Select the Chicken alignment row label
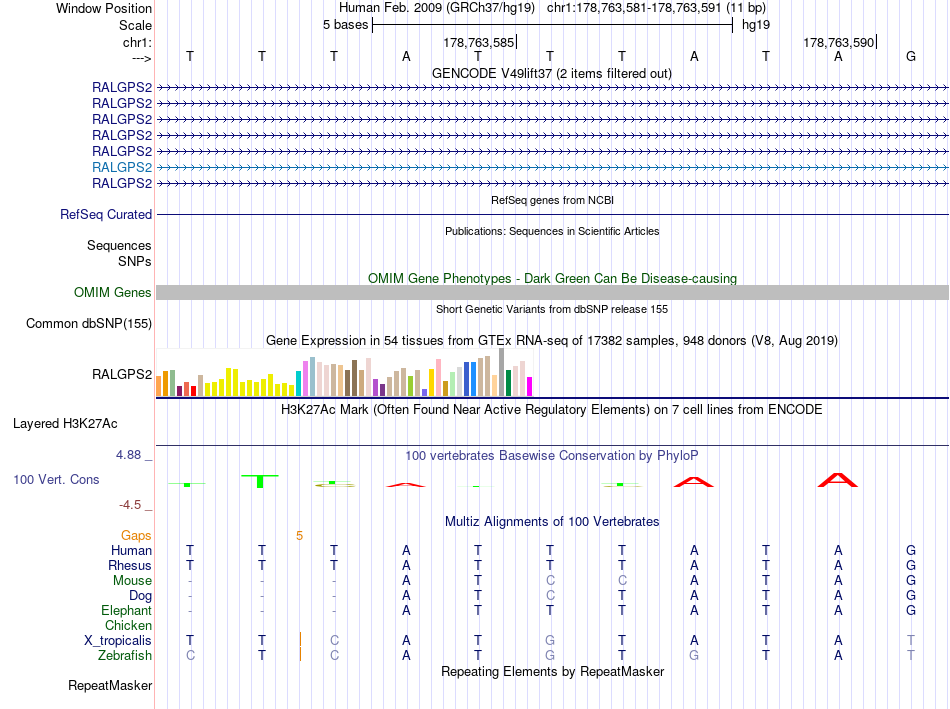The height and width of the screenshot is (709, 950). pyautogui.click(x=128, y=625)
